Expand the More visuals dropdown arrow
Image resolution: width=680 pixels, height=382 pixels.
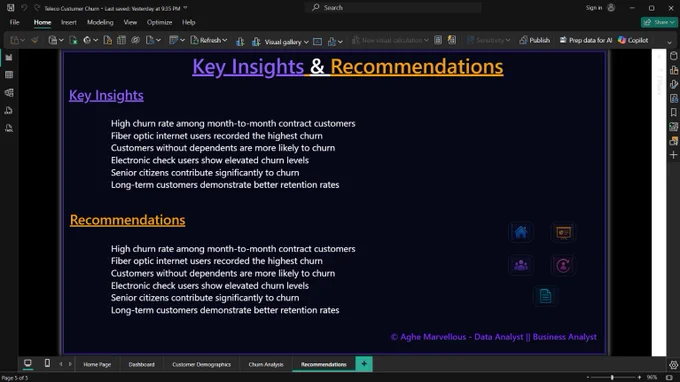[x=340, y=42]
